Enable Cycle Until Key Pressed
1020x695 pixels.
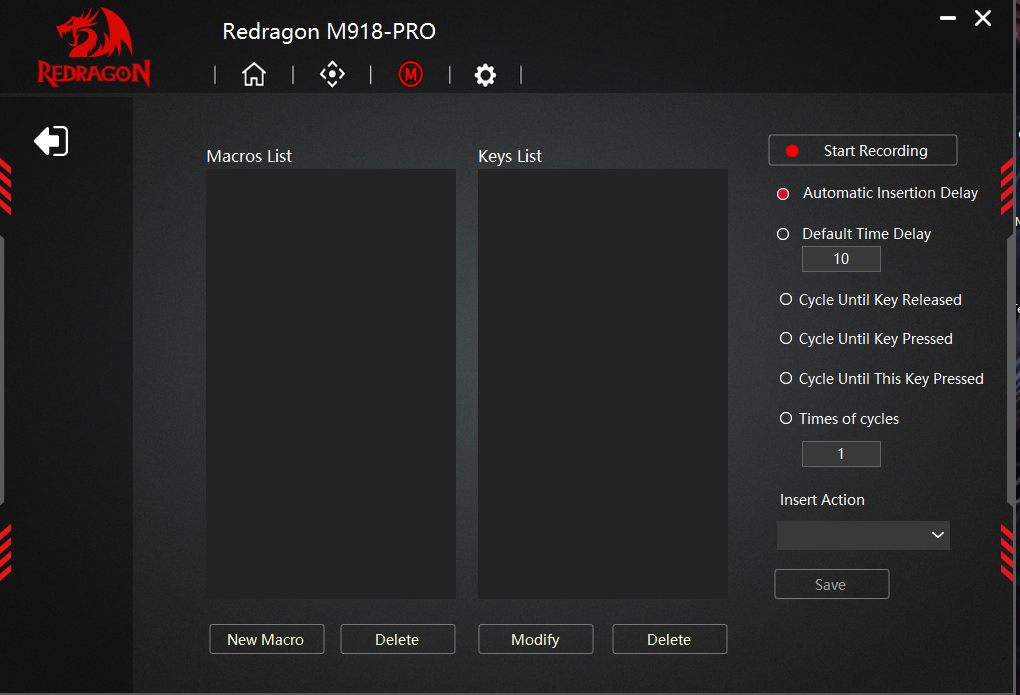click(786, 338)
